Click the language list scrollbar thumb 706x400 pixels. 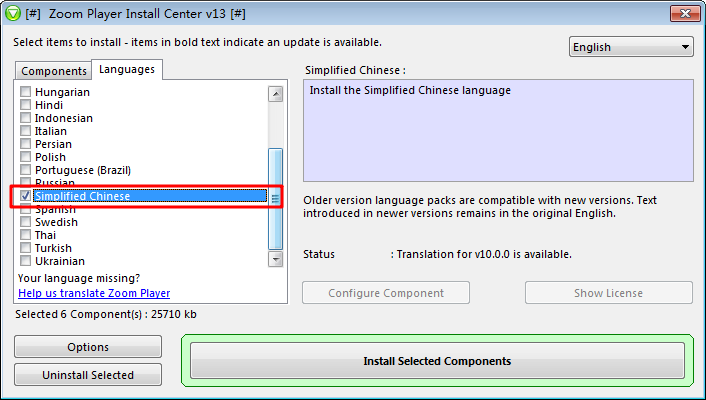275,199
